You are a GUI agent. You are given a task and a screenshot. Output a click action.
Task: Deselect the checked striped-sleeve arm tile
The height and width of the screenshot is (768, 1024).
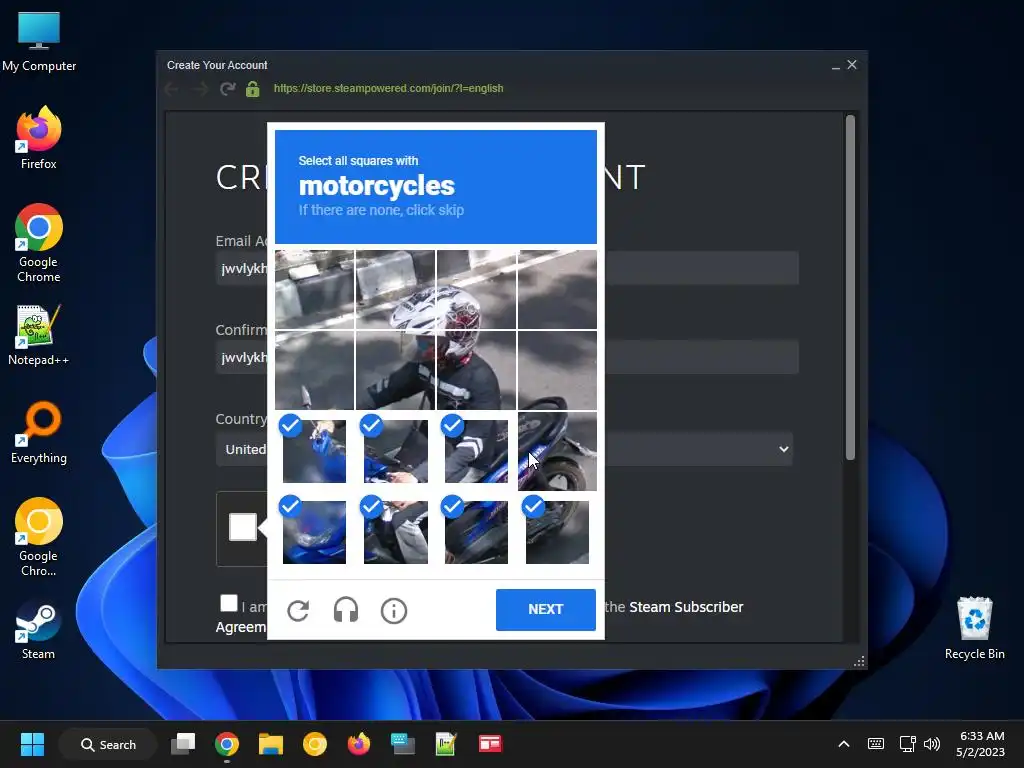476,451
